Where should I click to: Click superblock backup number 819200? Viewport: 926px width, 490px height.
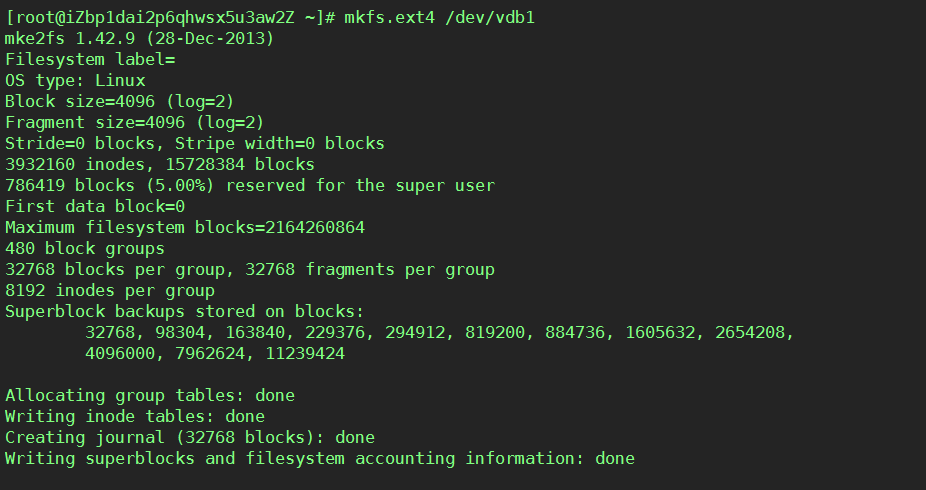(495, 332)
